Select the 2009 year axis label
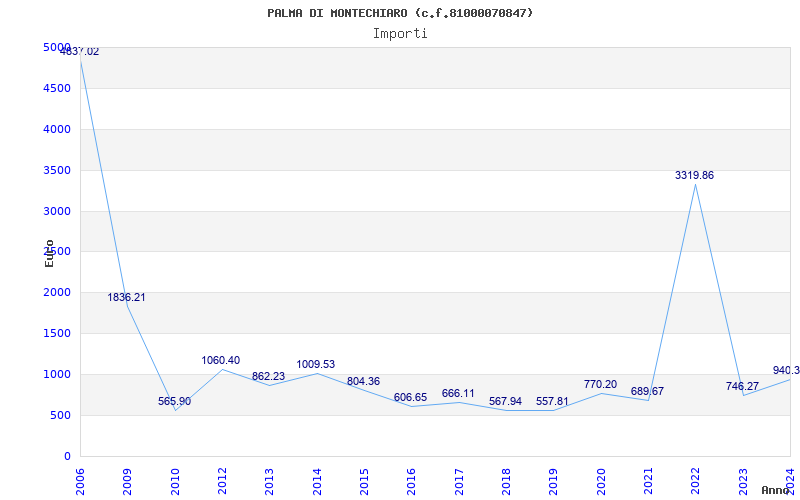800x500 pixels. point(127,482)
